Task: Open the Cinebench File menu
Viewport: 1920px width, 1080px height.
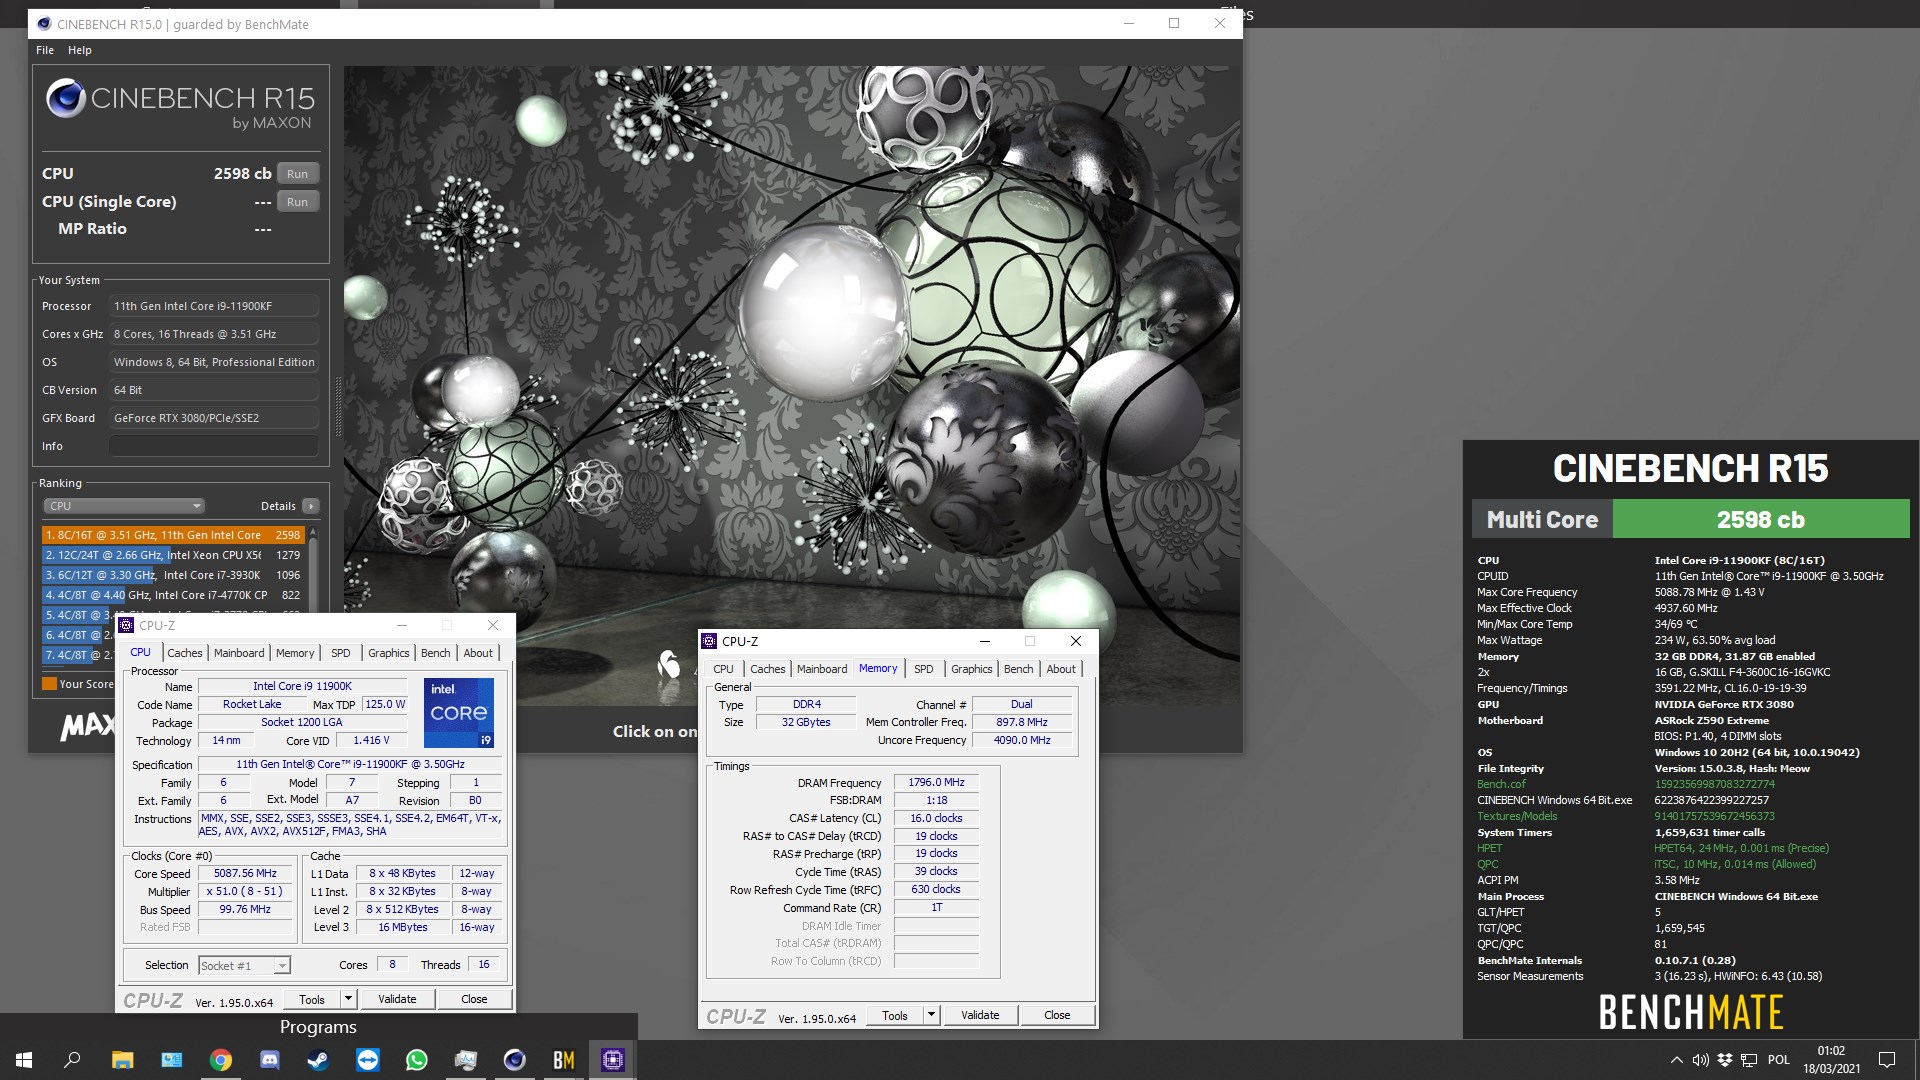Action: click(45, 50)
